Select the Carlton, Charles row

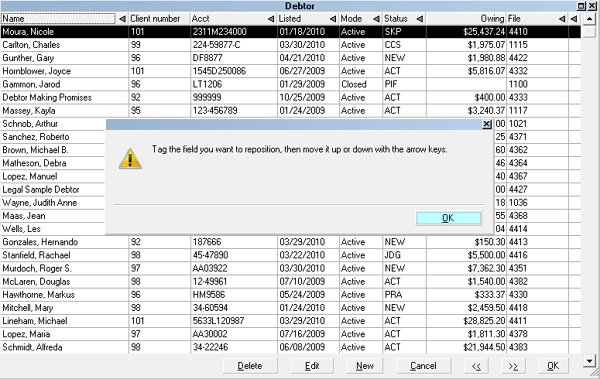click(290, 45)
